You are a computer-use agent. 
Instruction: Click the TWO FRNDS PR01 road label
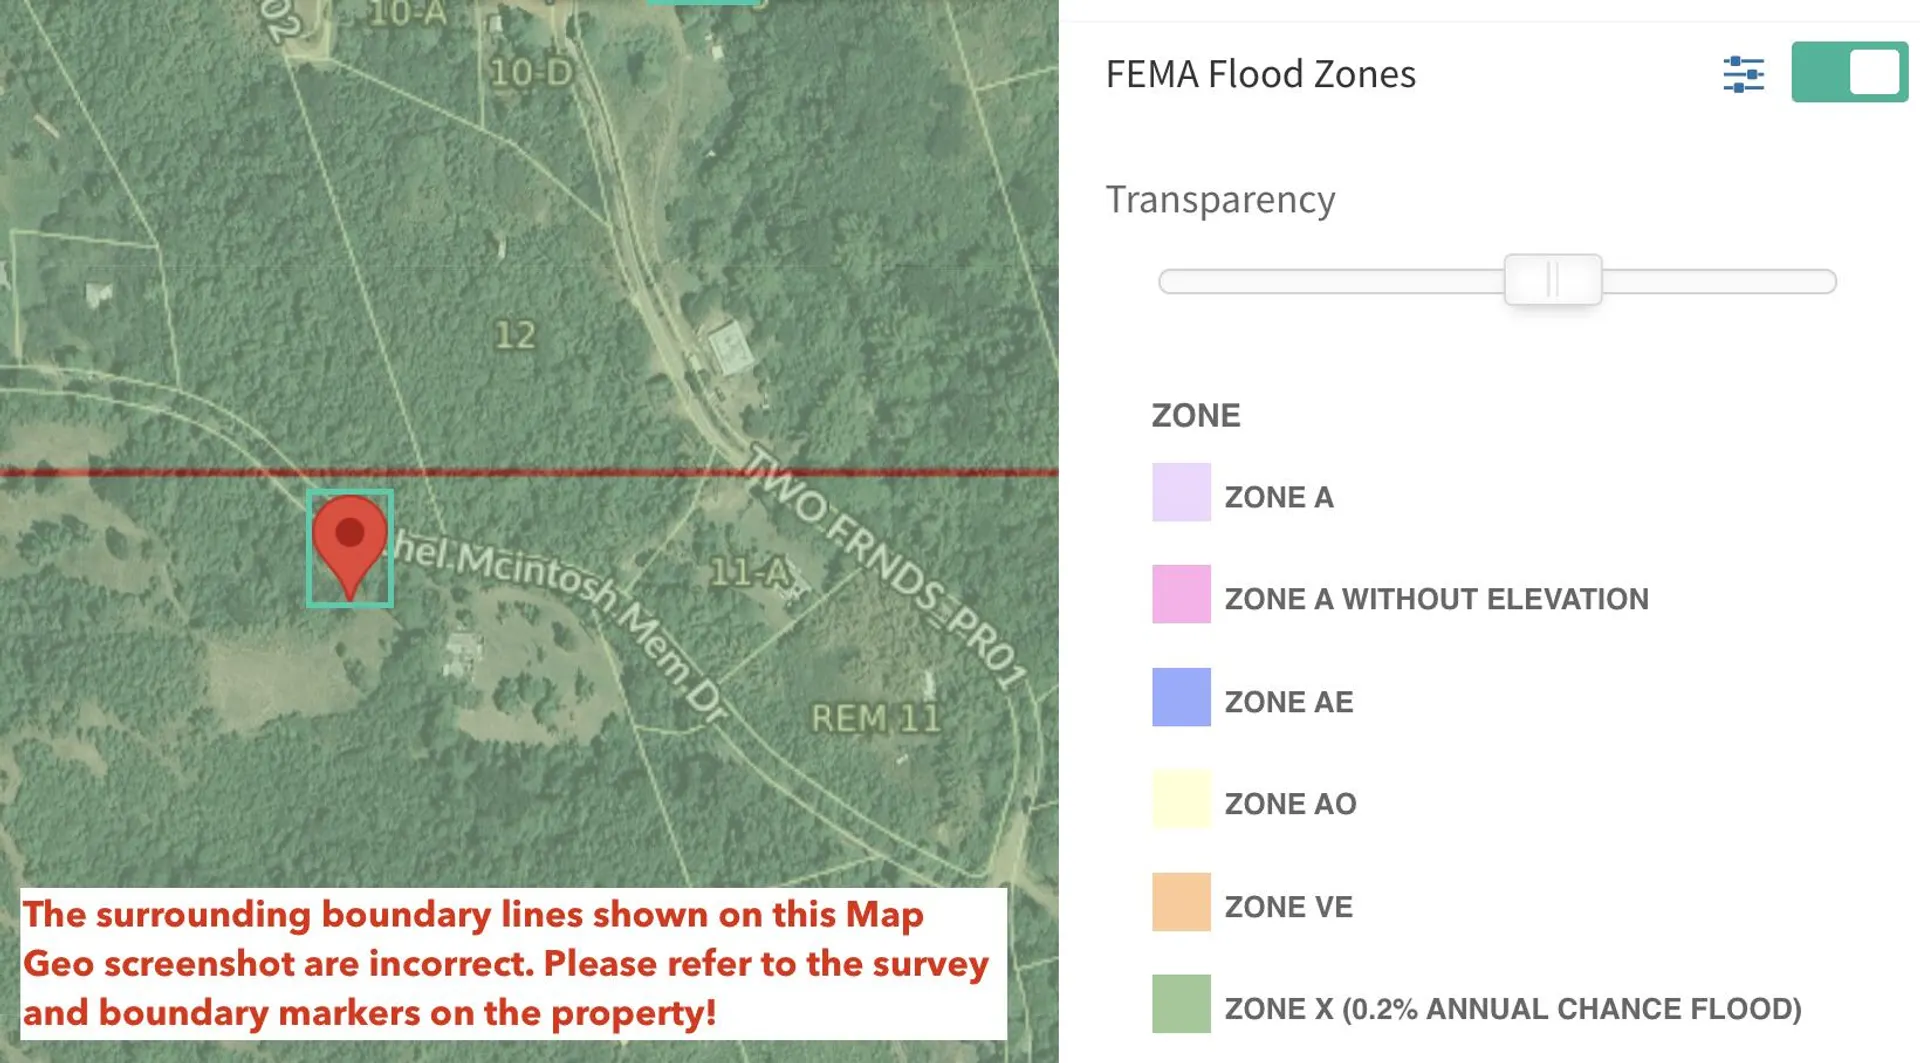(x=887, y=566)
